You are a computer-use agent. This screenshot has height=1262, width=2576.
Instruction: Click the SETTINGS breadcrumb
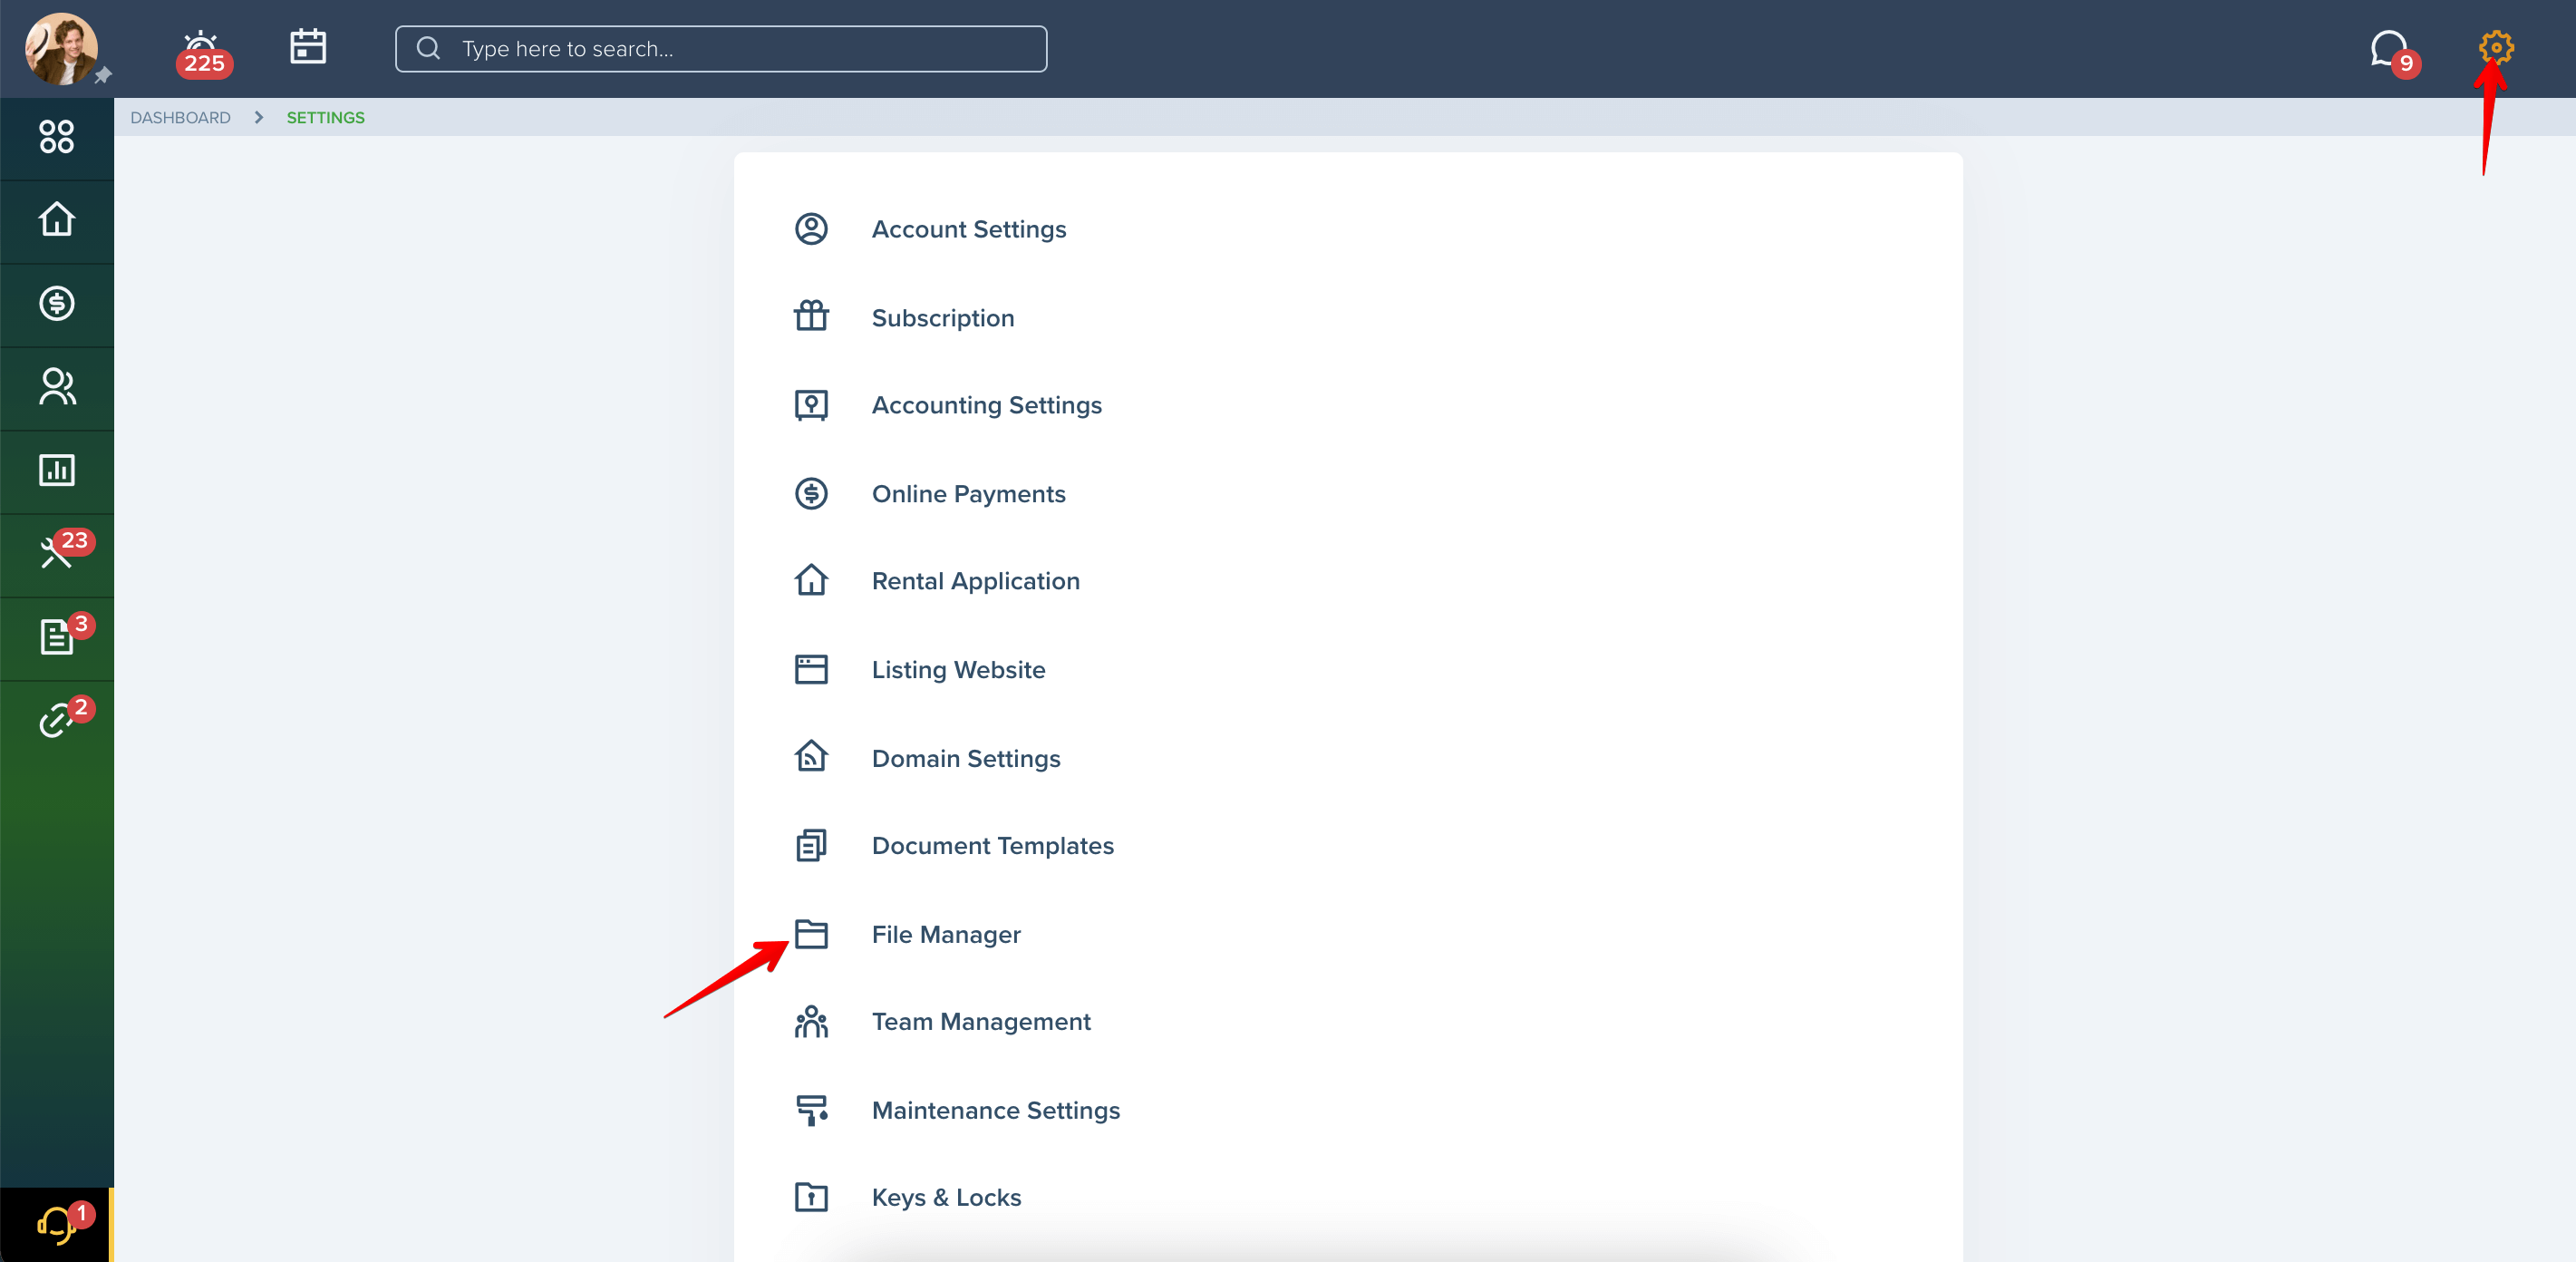tap(325, 118)
